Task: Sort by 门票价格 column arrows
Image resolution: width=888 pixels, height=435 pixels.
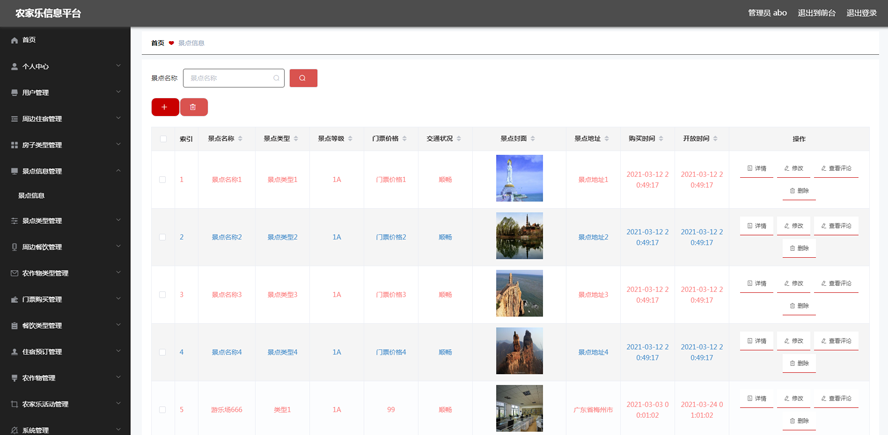Action: point(404,139)
